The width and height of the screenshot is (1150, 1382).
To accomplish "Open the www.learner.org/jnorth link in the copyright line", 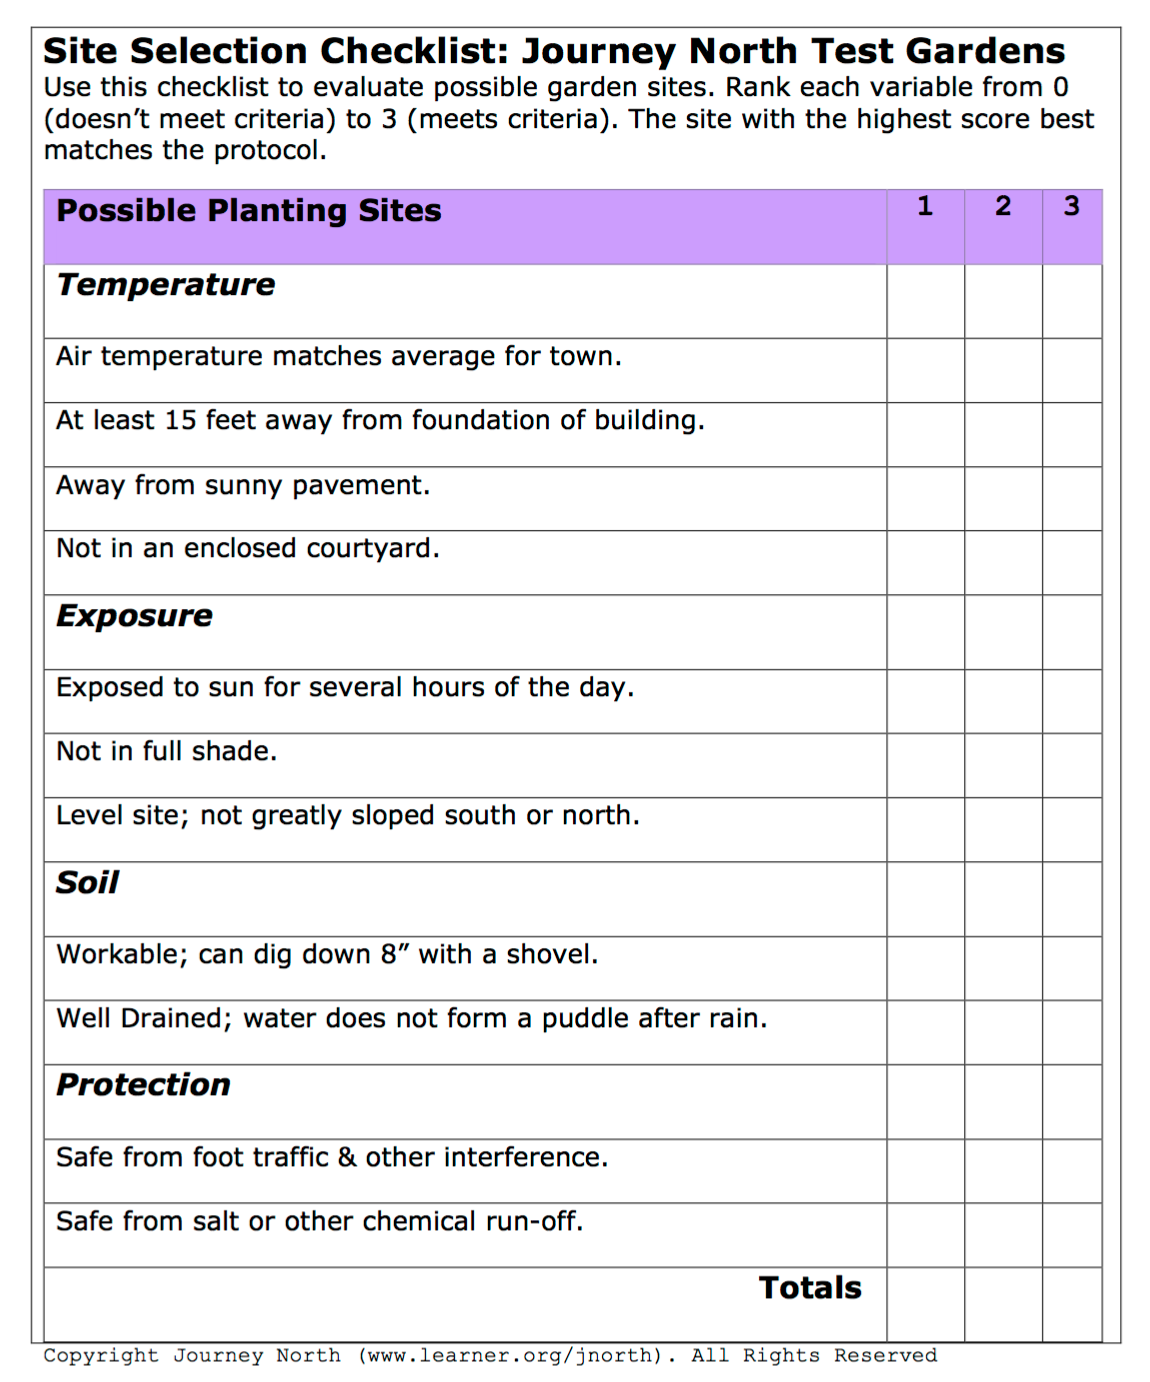I will pos(510,1356).
